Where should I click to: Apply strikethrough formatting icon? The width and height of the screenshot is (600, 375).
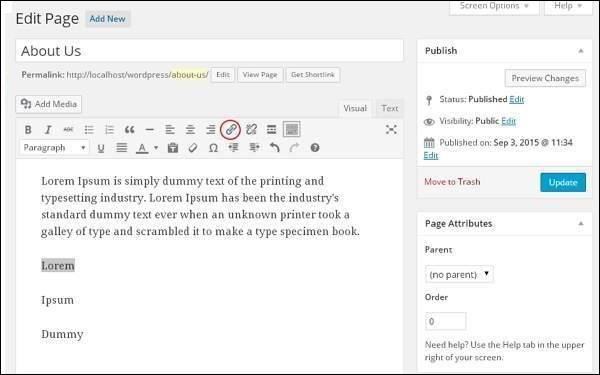[x=68, y=130]
